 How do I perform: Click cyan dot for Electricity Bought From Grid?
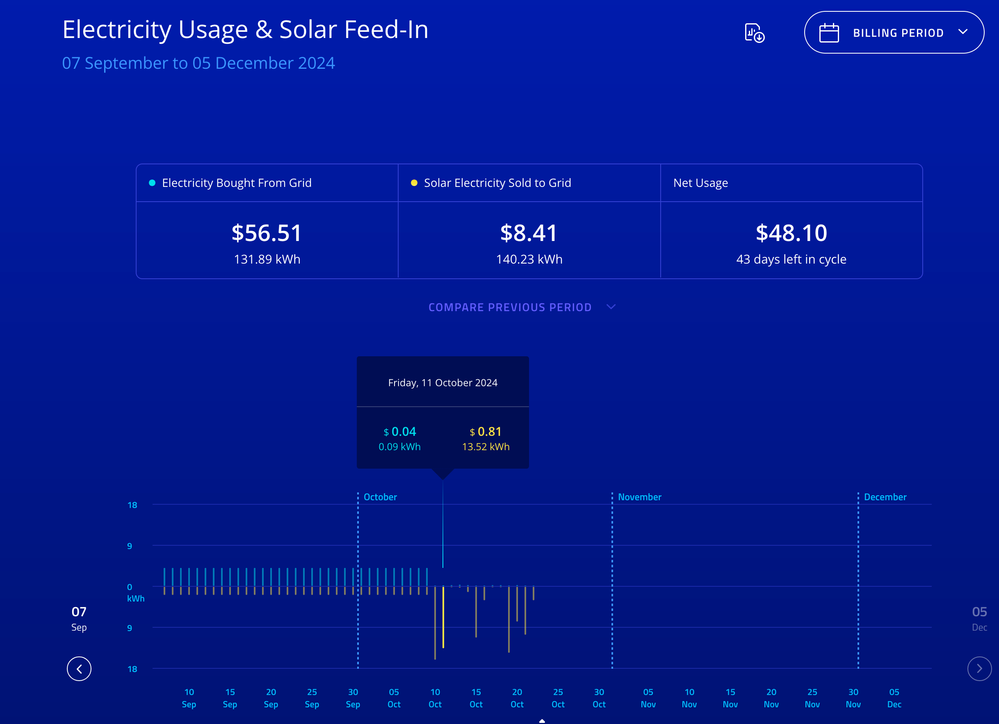(x=152, y=183)
